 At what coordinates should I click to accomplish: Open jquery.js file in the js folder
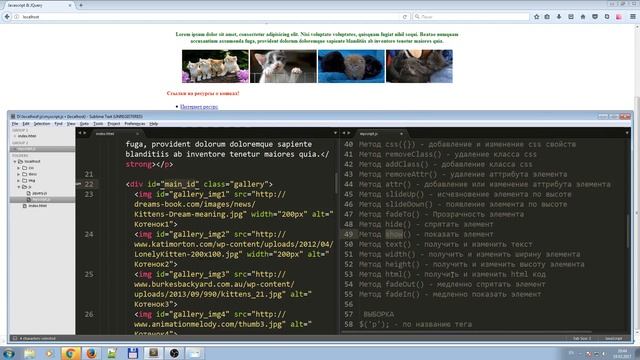tap(40, 193)
